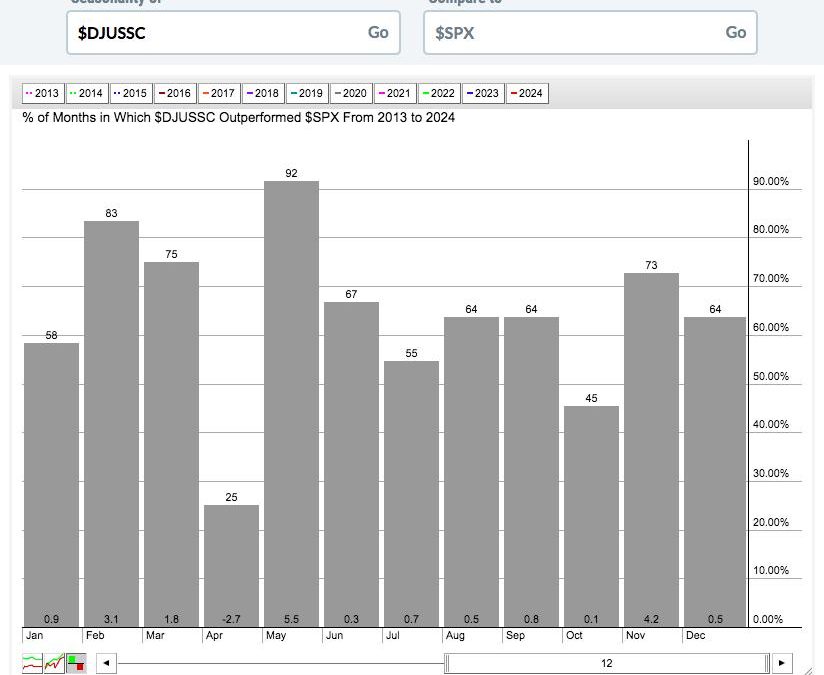This screenshot has width=824, height=675.
Task: Click the '-2.7' average return in the April bar
Action: [x=231, y=619]
